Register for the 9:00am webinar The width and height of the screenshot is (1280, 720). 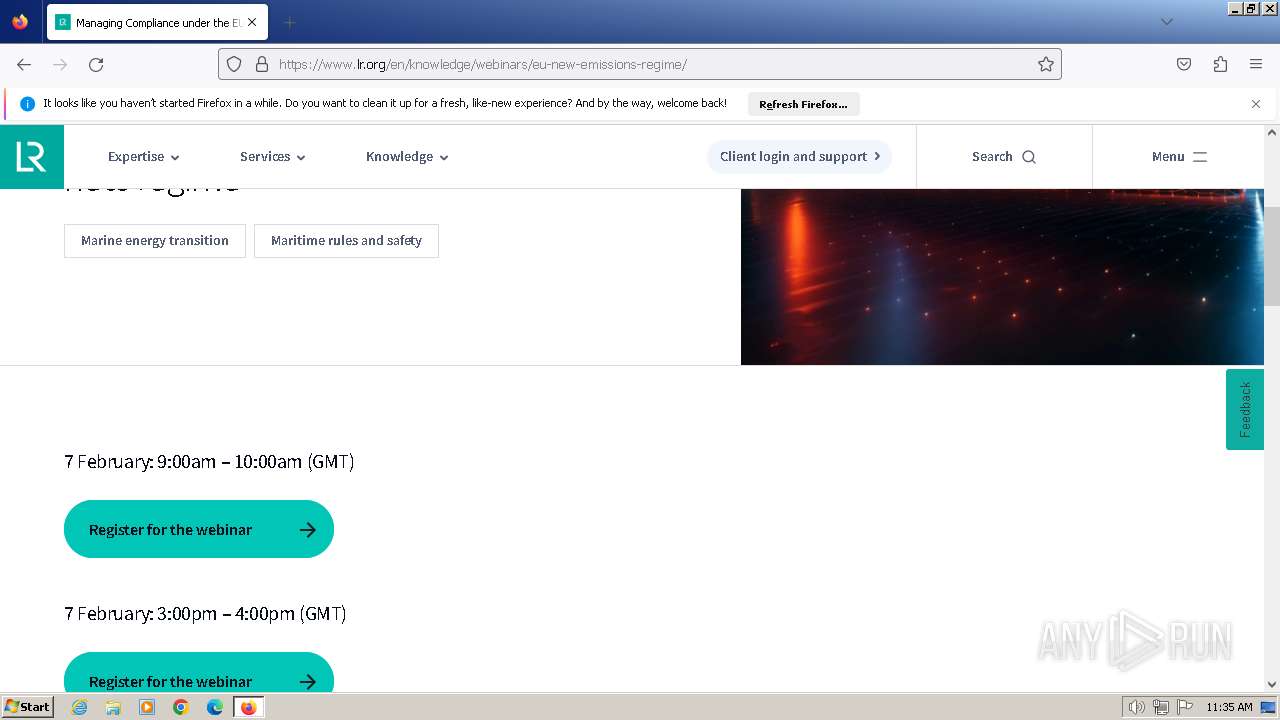(x=199, y=529)
